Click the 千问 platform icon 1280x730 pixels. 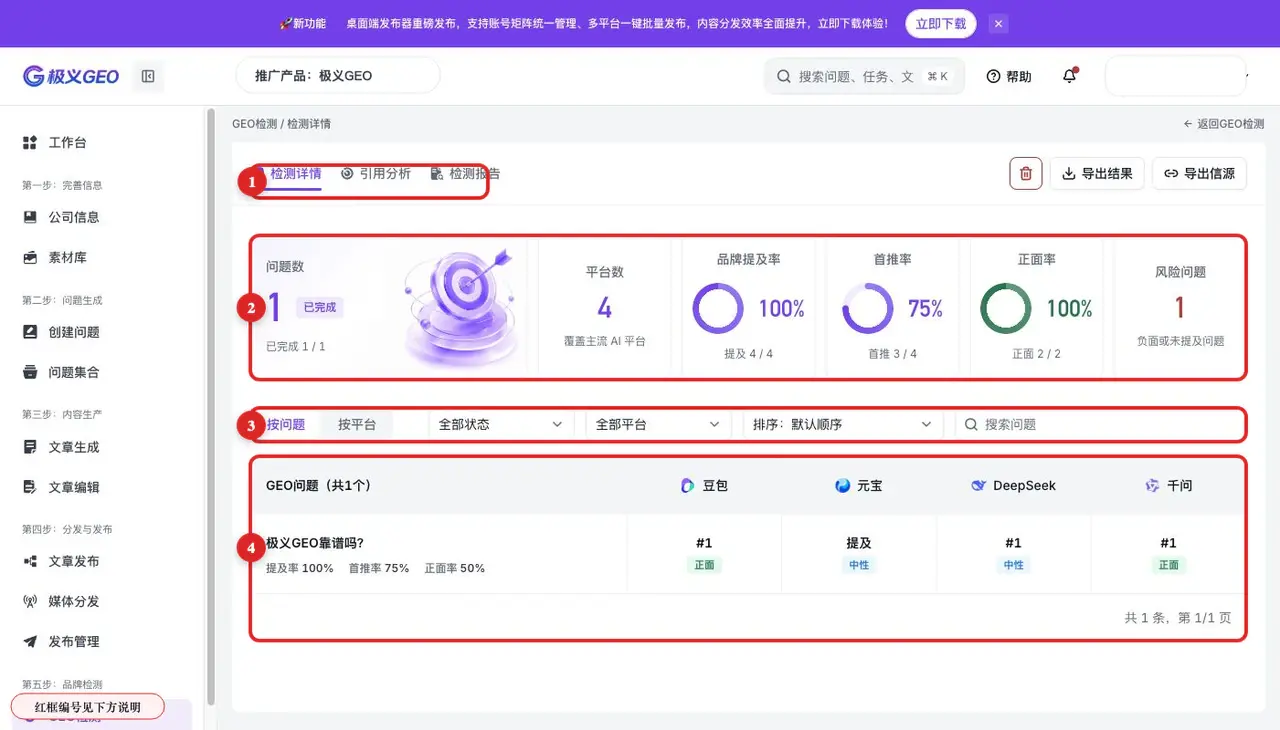pos(1153,485)
